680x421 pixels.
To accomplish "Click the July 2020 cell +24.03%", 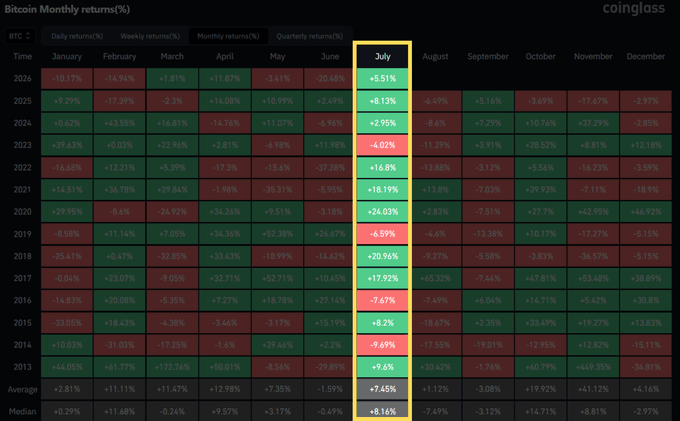I will click(382, 212).
